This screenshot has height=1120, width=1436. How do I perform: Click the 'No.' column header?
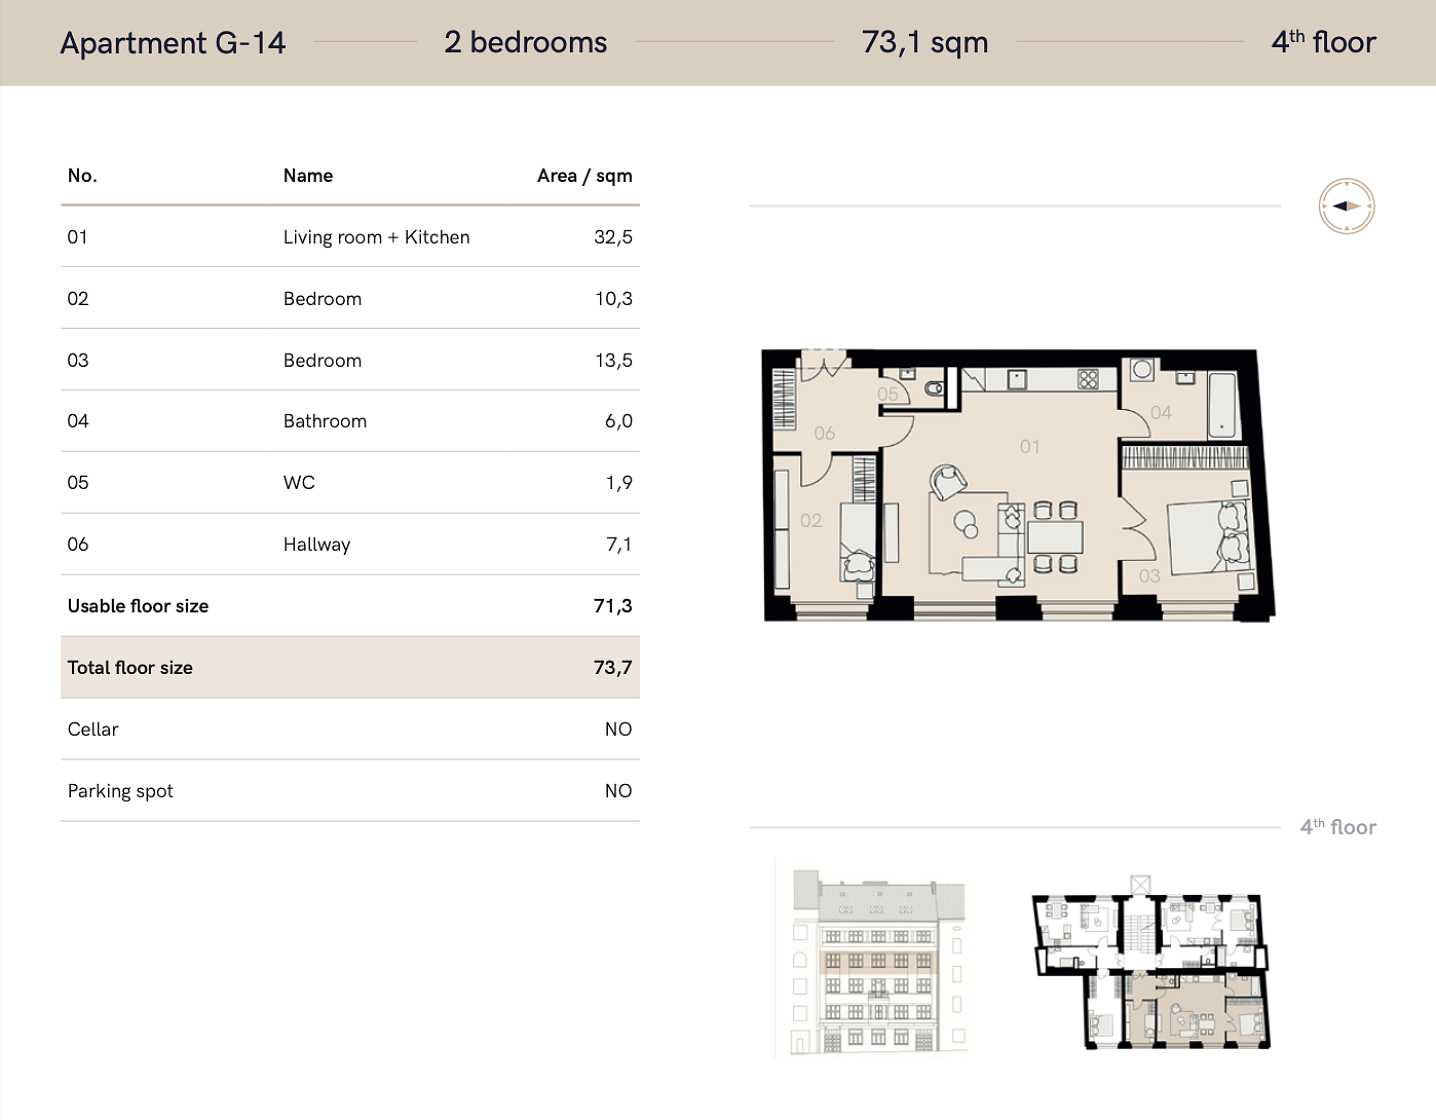(x=82, y=176)
